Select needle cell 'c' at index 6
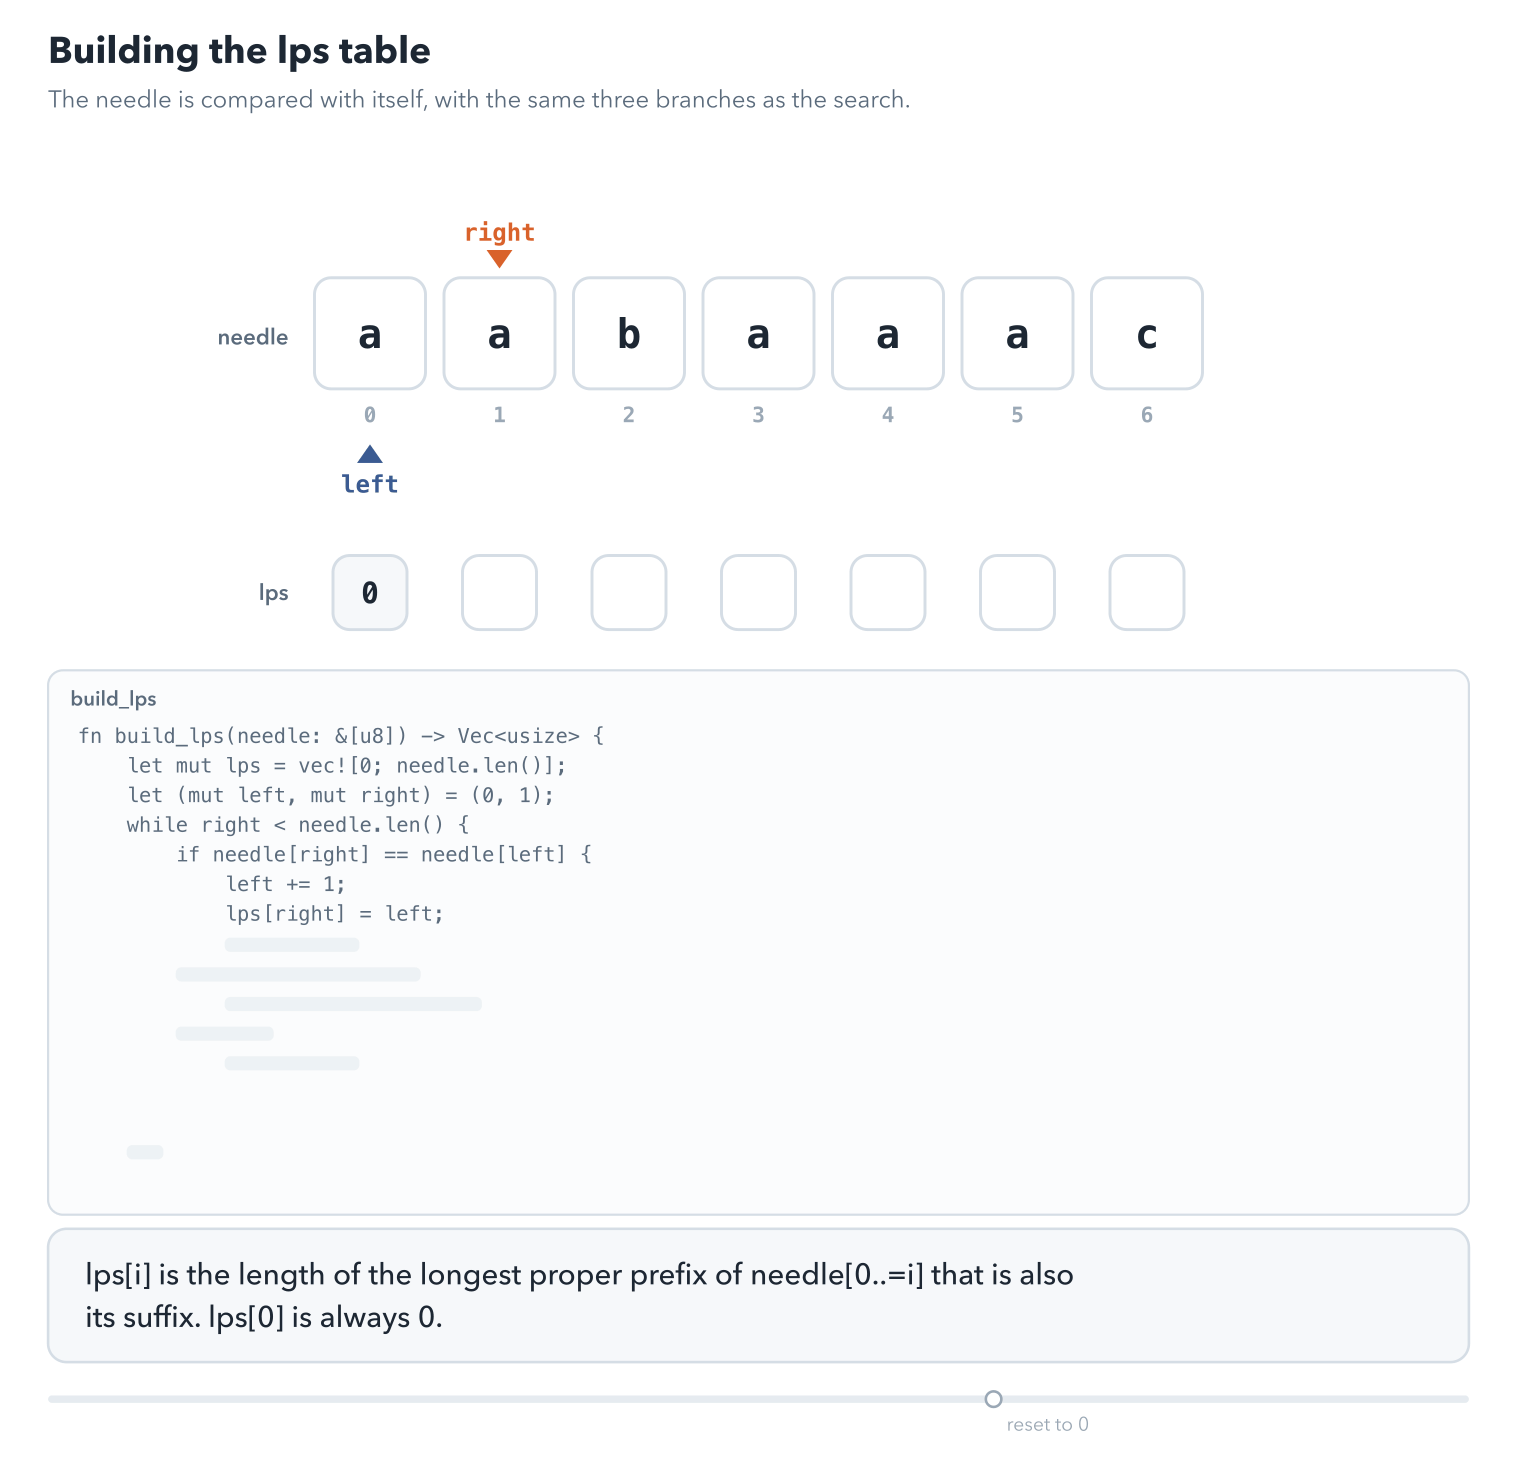The image size is (1517, 1461). coord(1147,333)
